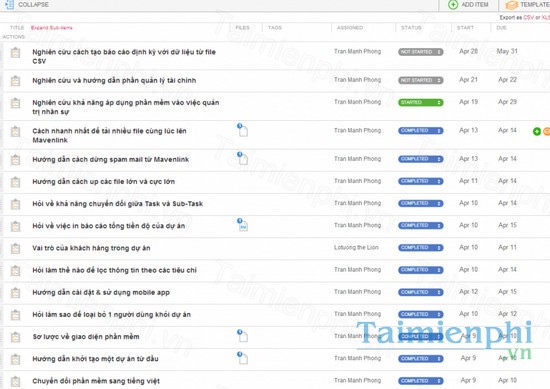Click clipboard icon for 'Sơ lược về giao diện phần mềm'

(15, 337)
